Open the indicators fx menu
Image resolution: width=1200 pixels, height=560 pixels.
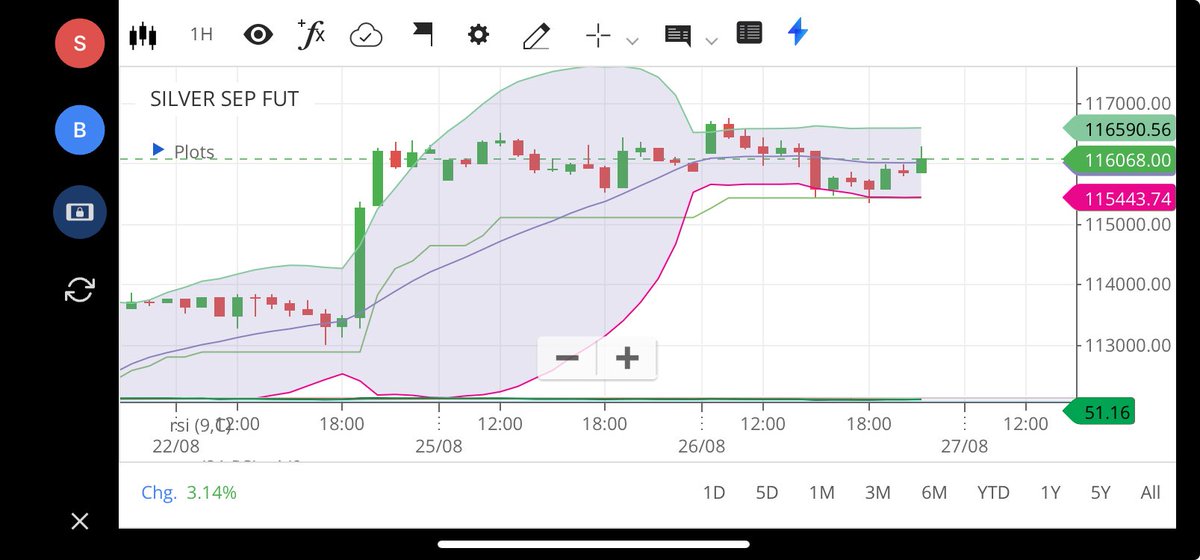pos(312,34)
